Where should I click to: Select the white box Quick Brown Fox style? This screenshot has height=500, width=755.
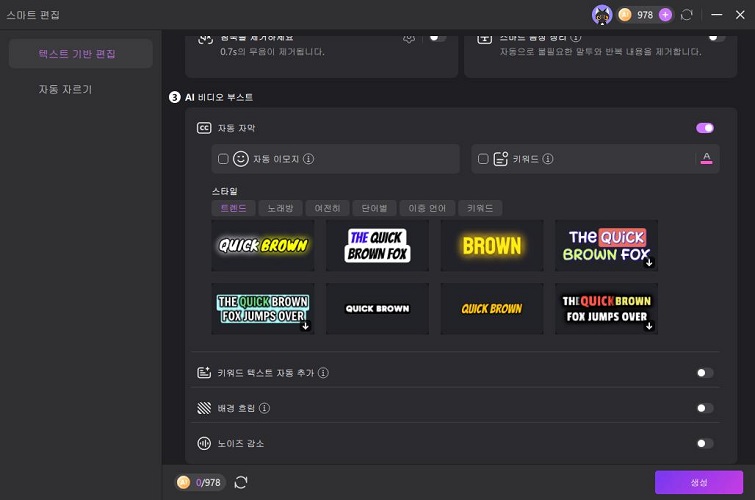378,246
